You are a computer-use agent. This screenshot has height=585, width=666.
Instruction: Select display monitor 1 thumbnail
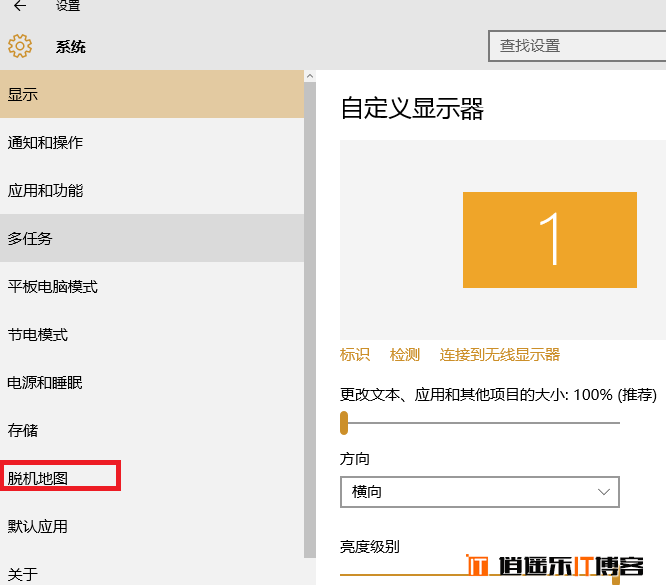coord(550,240)
